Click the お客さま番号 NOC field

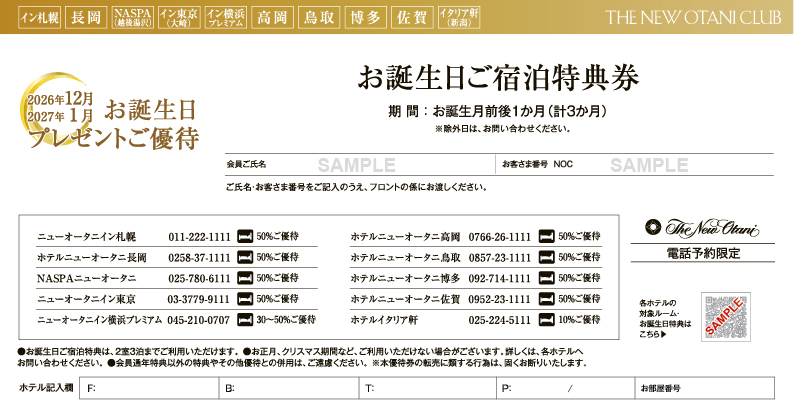[x=635, y=165]
